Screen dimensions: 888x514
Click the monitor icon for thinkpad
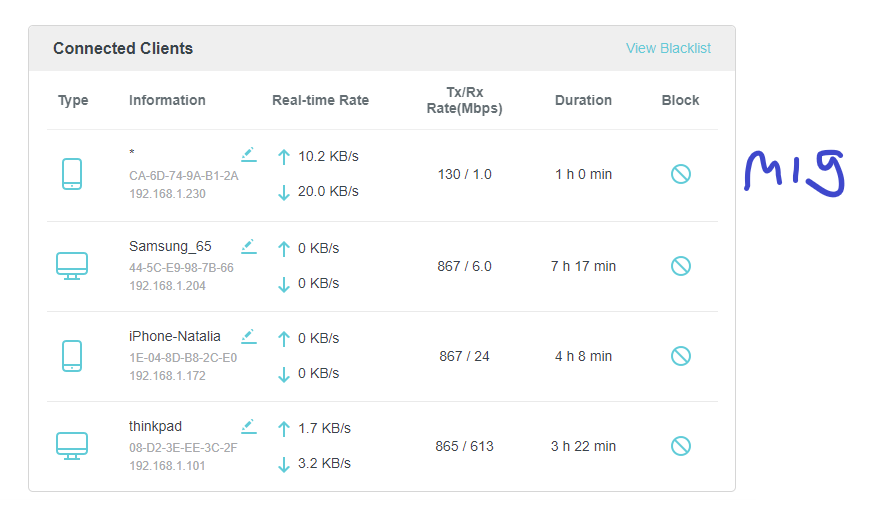[x=72, y=446]
